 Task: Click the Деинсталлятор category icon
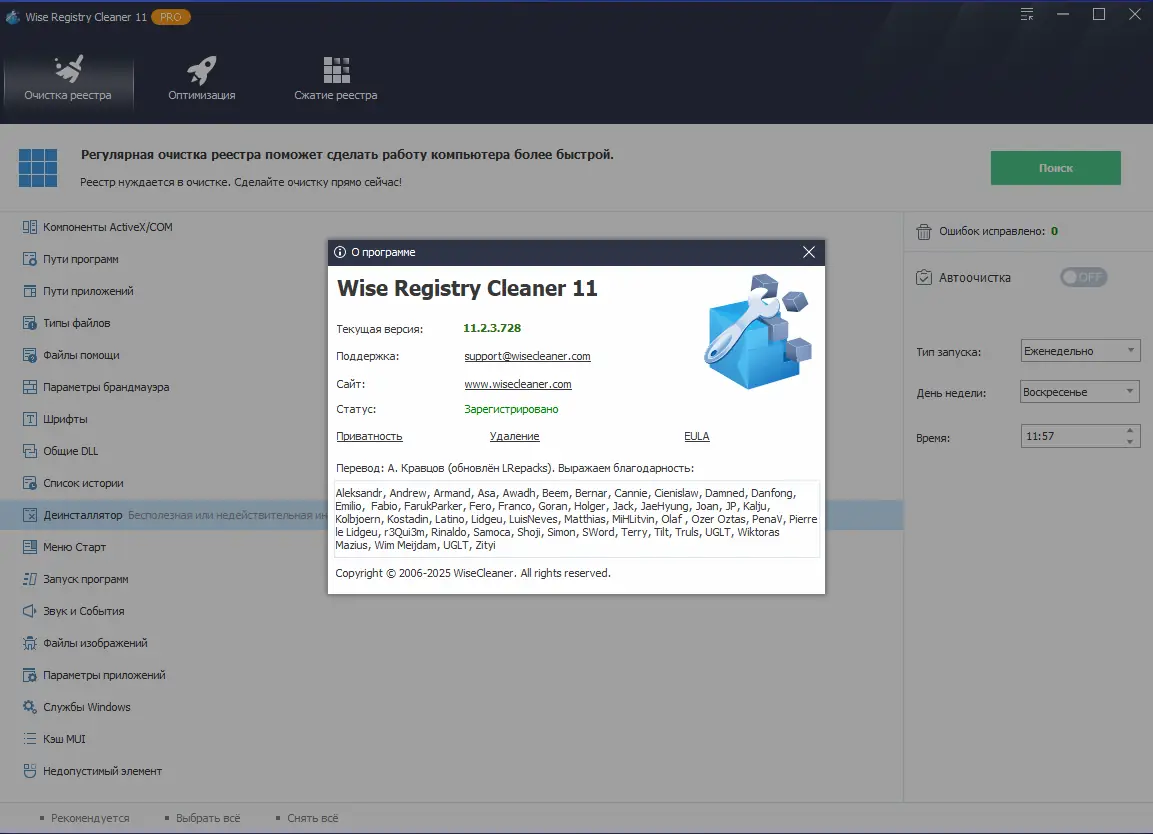tap(29, 515)
